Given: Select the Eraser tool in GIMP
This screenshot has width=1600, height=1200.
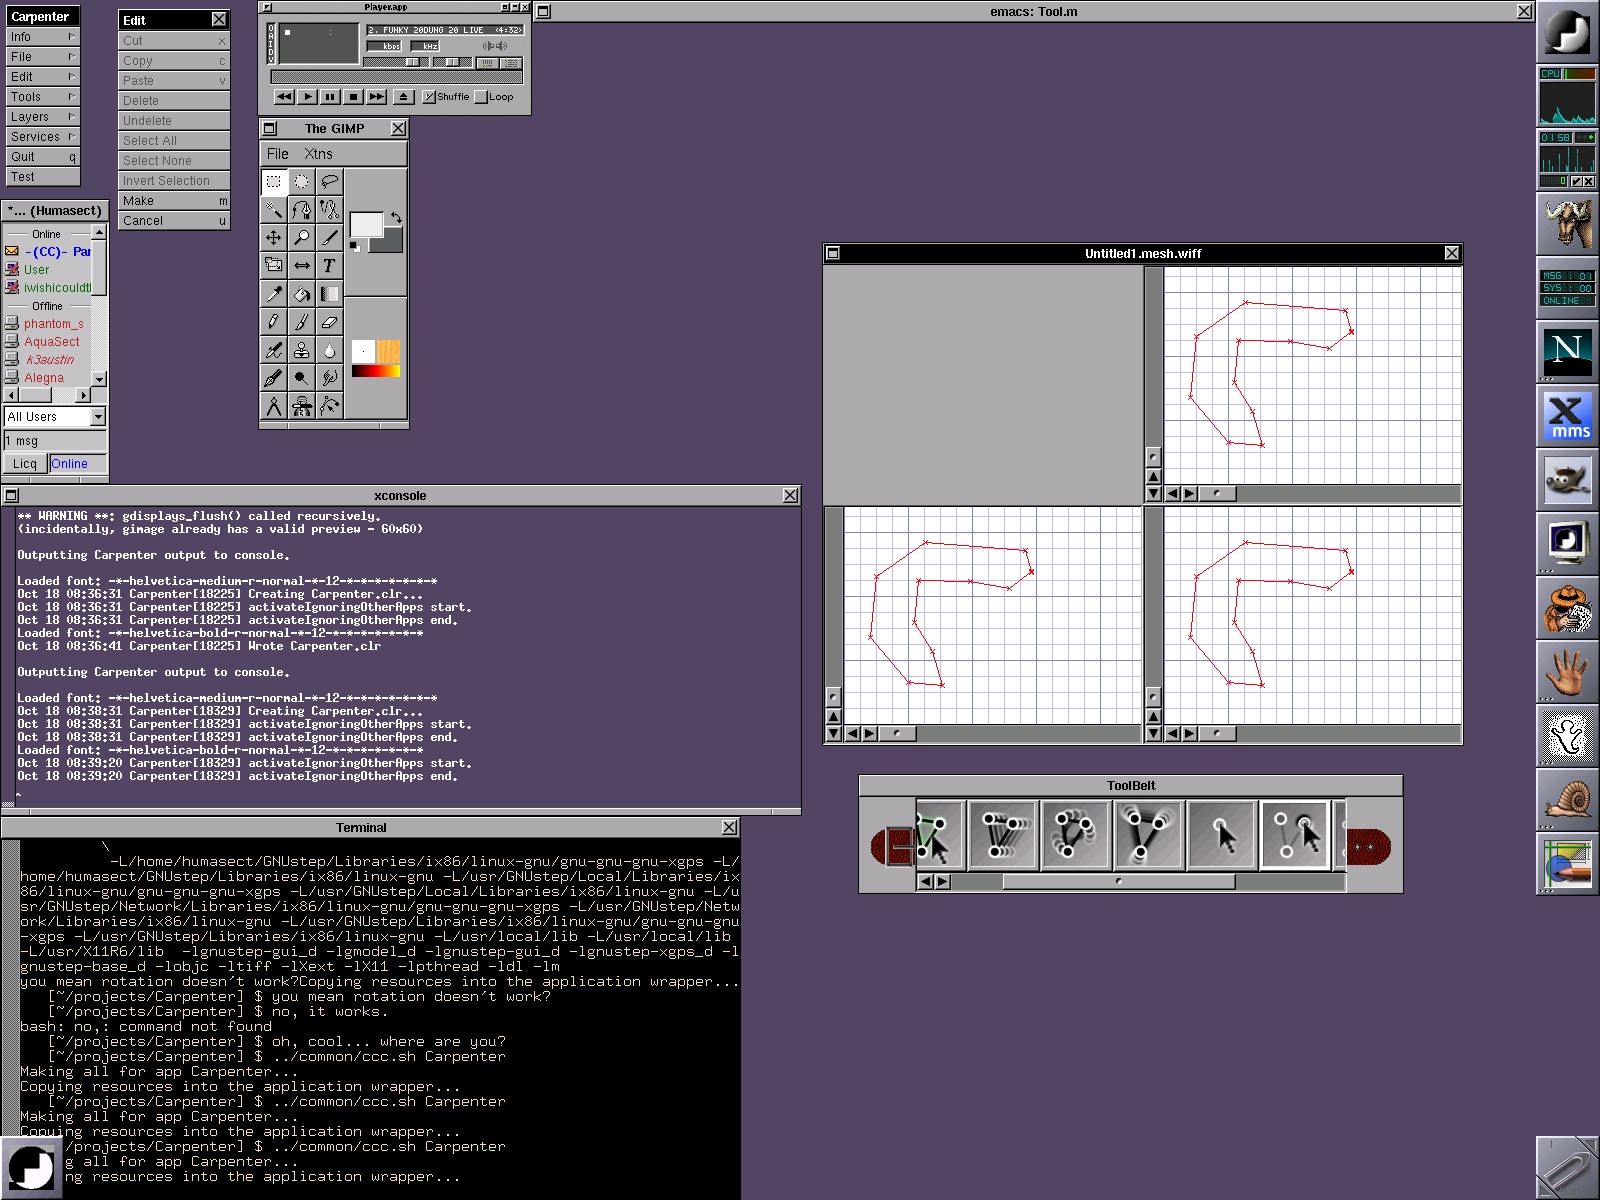Looking at the screenshot, I should coord(329,322).
